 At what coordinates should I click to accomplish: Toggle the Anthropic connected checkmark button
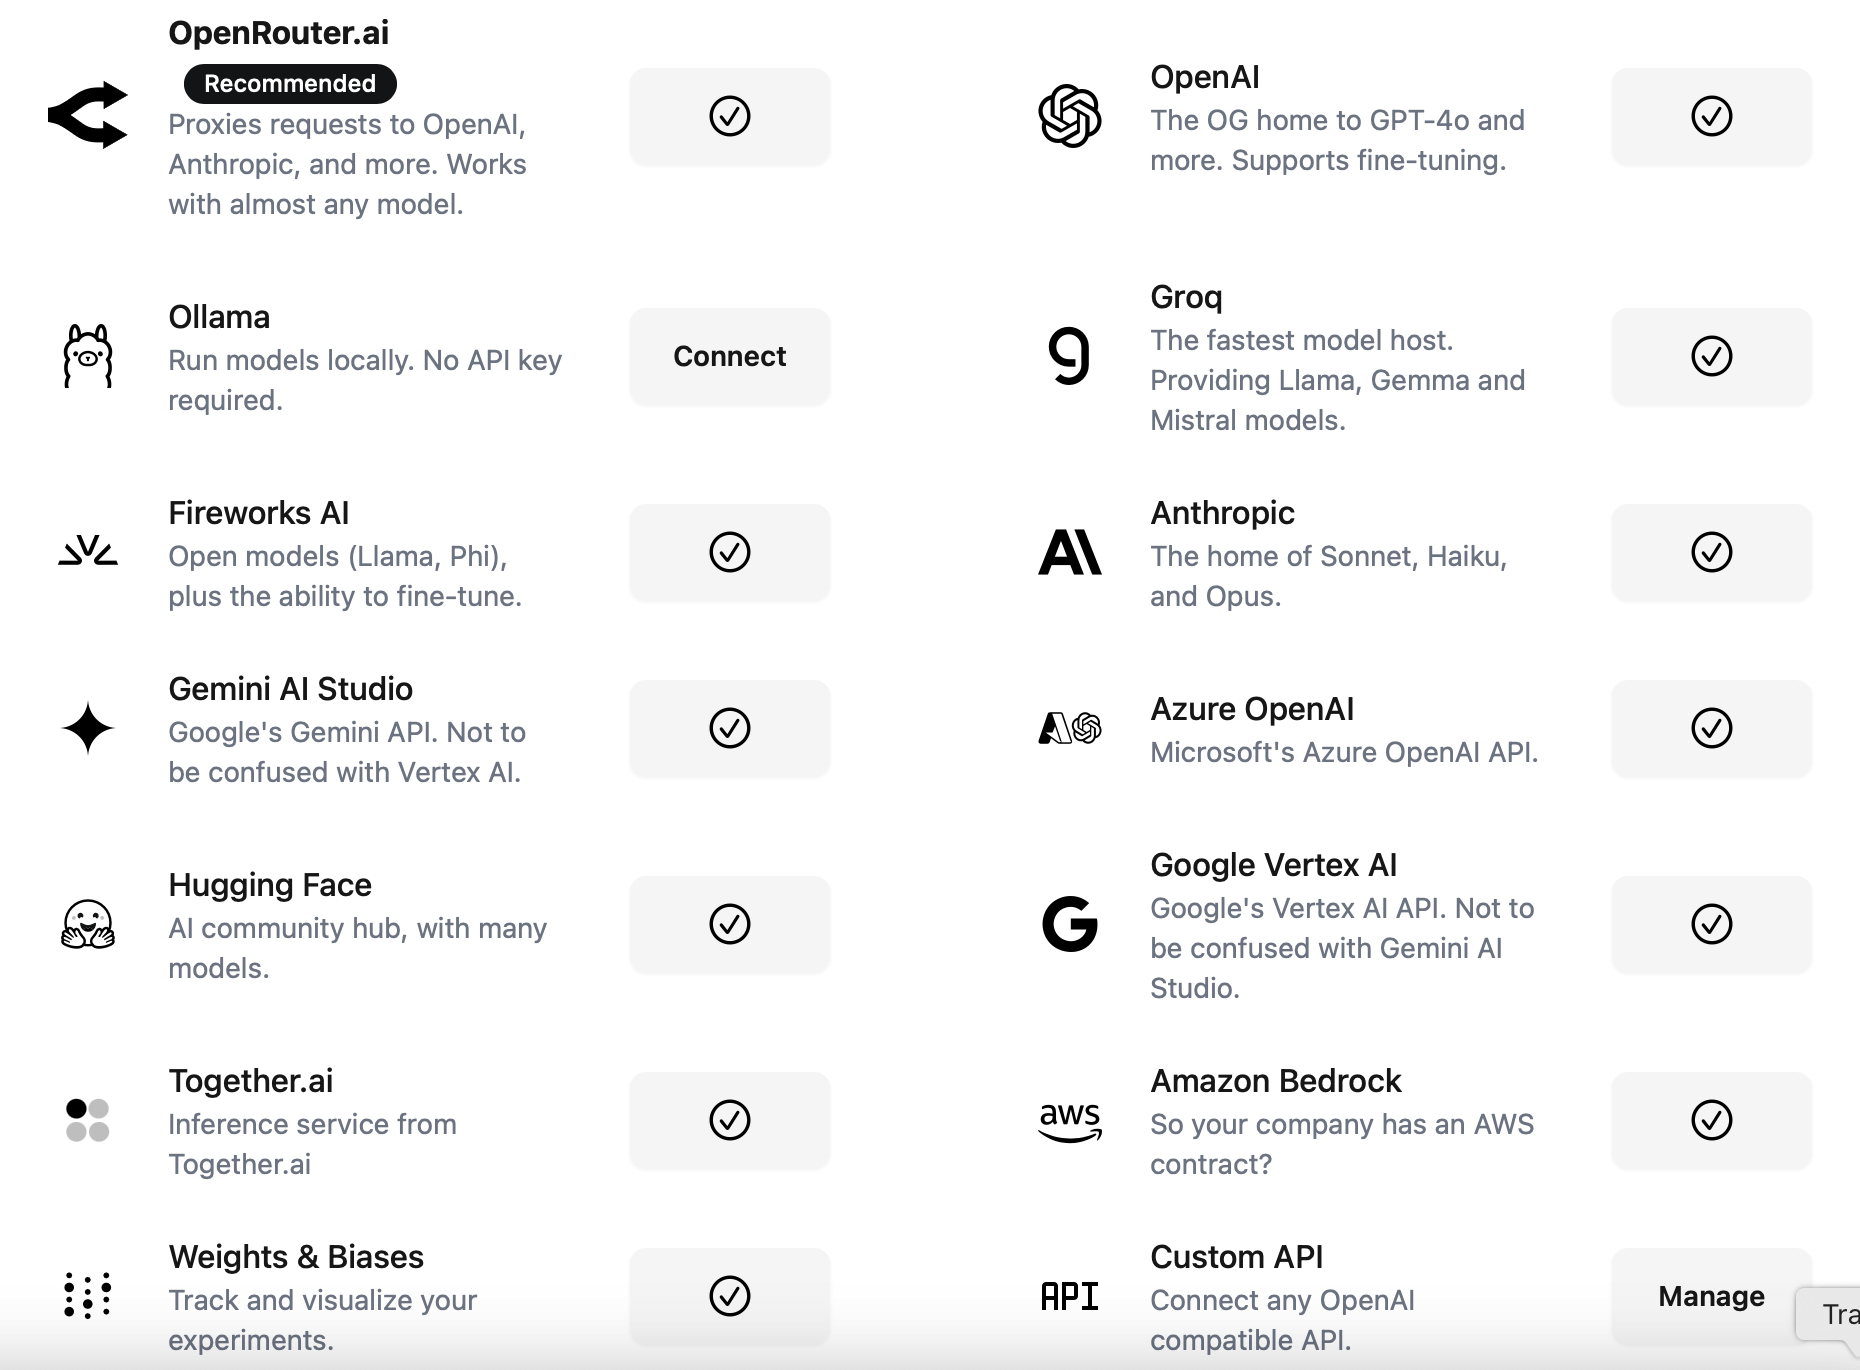tap(1711, 553)
